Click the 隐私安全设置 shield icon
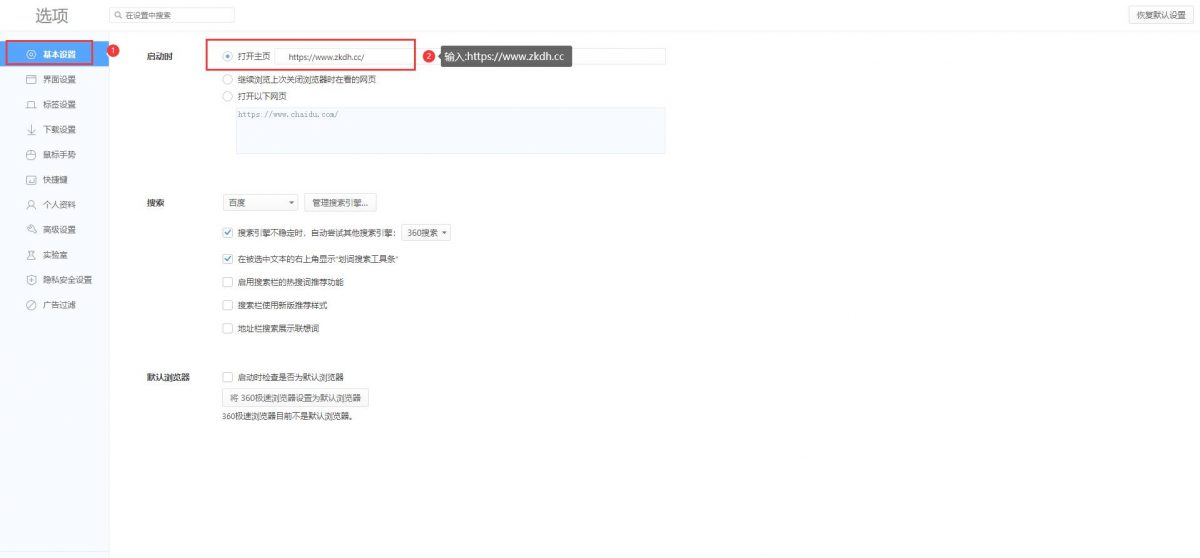Viewport: 1200px width, 558px height. [32, 280]
